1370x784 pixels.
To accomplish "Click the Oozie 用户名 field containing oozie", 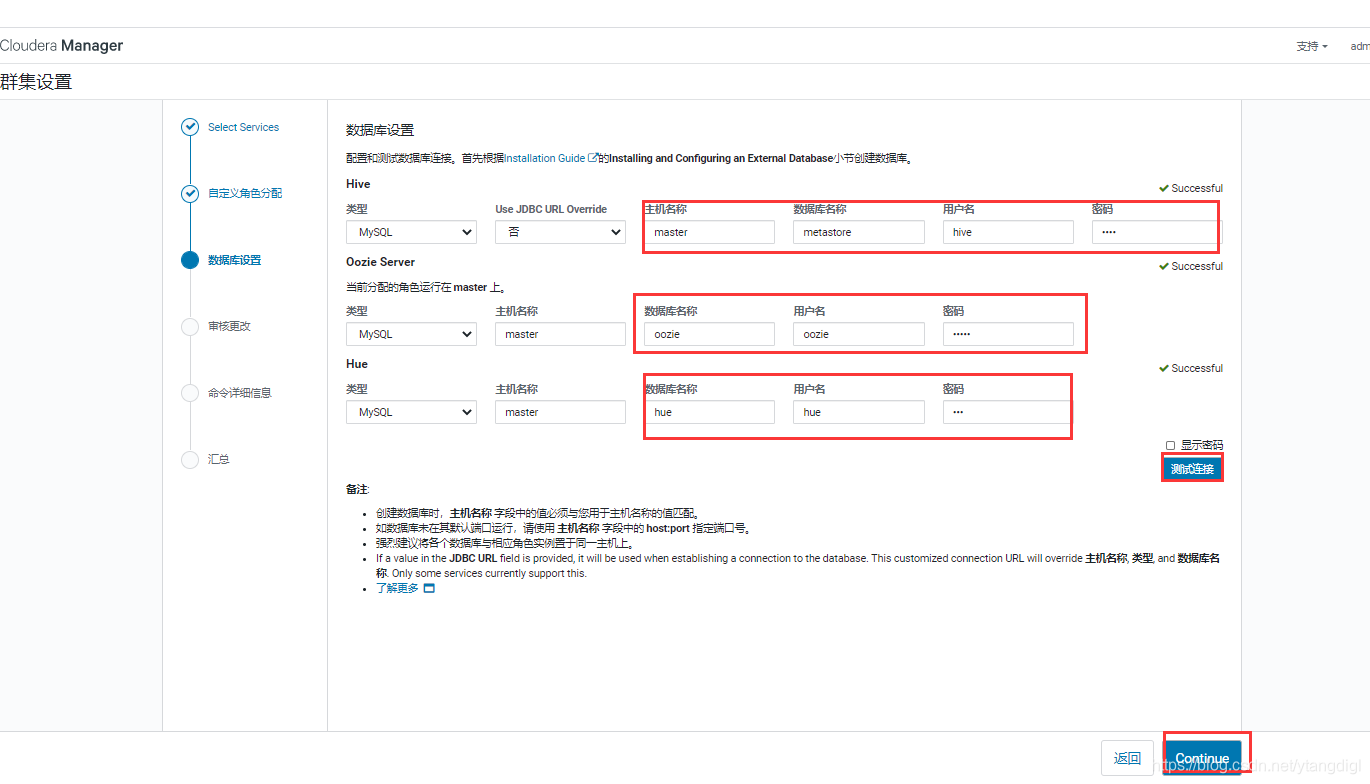I will [859, 334].
